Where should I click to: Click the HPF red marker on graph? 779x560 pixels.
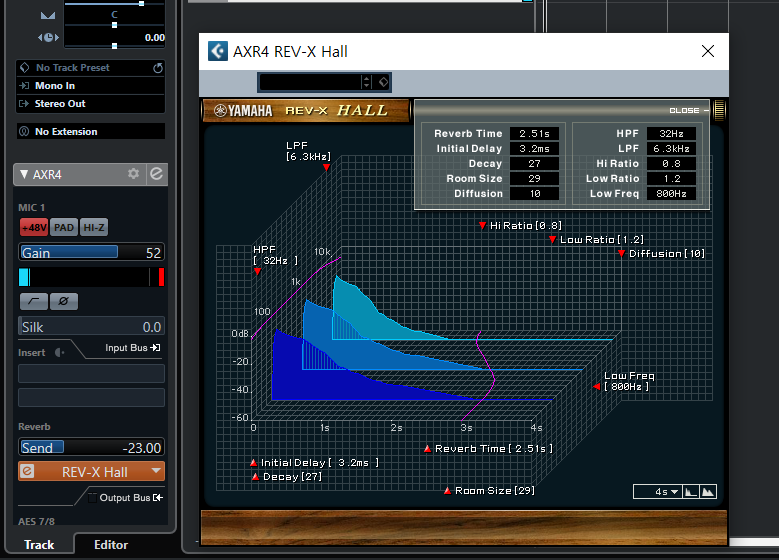[257, 271]
